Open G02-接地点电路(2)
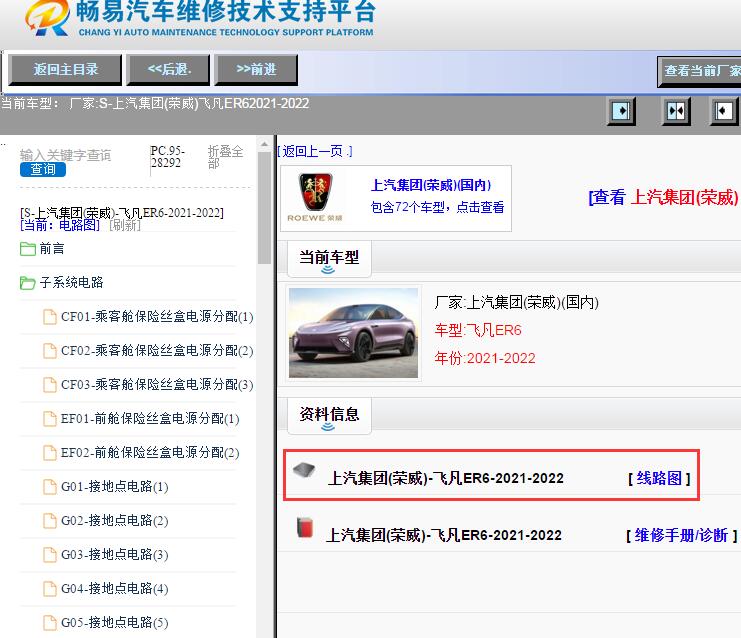 click(114, 520)
